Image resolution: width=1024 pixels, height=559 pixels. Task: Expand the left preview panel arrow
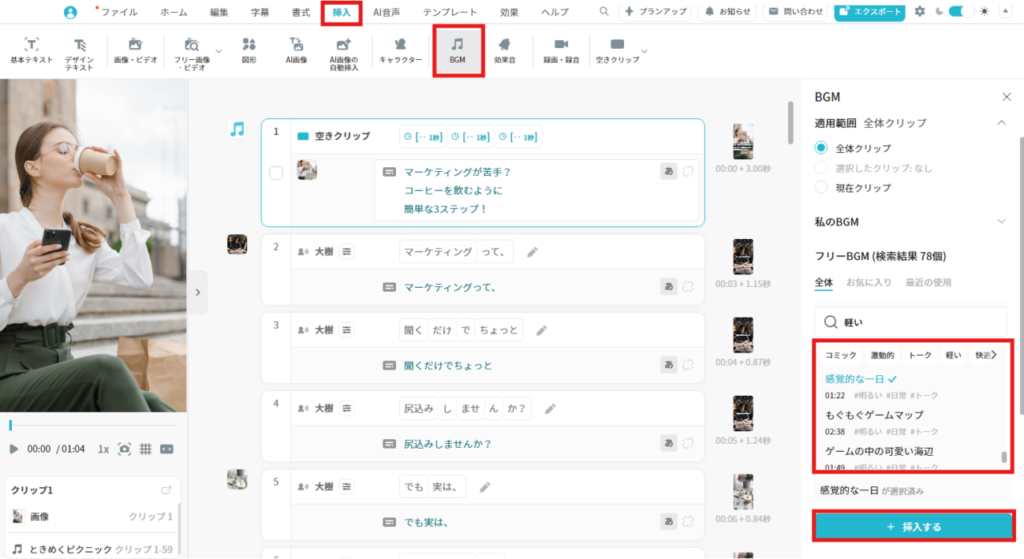click(198, 292)
